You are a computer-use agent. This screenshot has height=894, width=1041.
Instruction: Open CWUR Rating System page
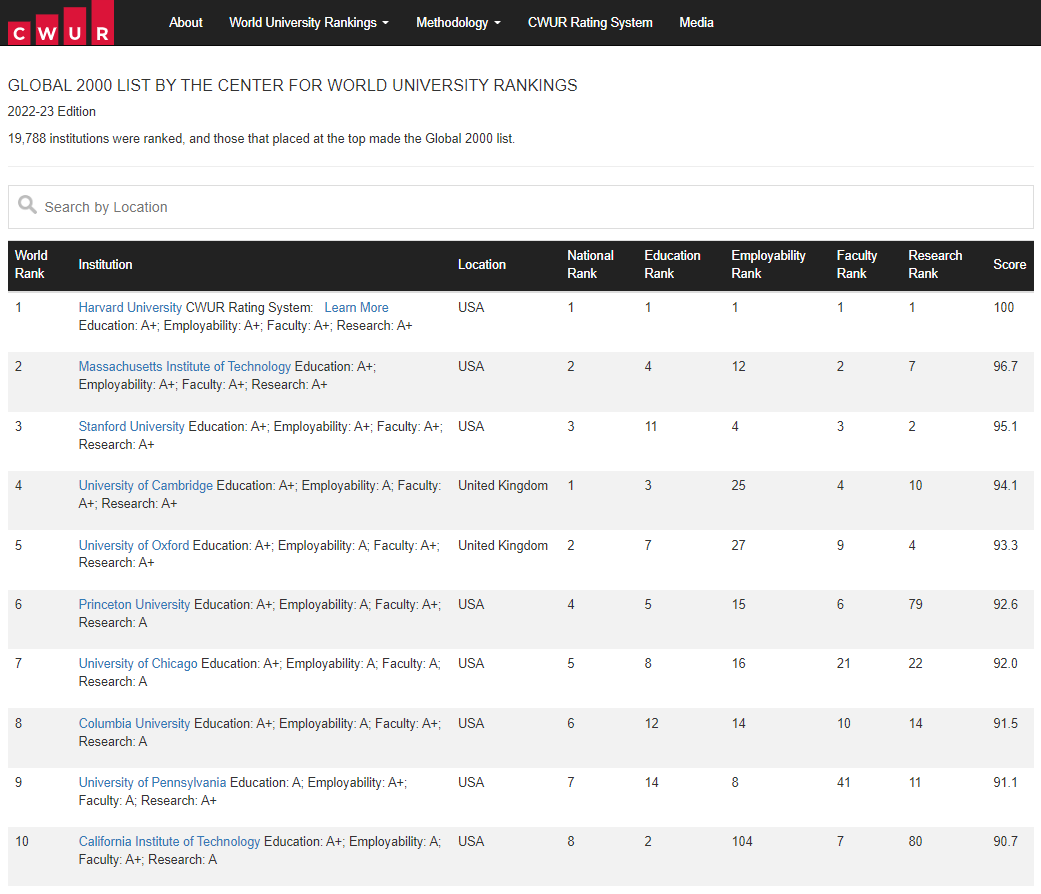tap(590, 22)
